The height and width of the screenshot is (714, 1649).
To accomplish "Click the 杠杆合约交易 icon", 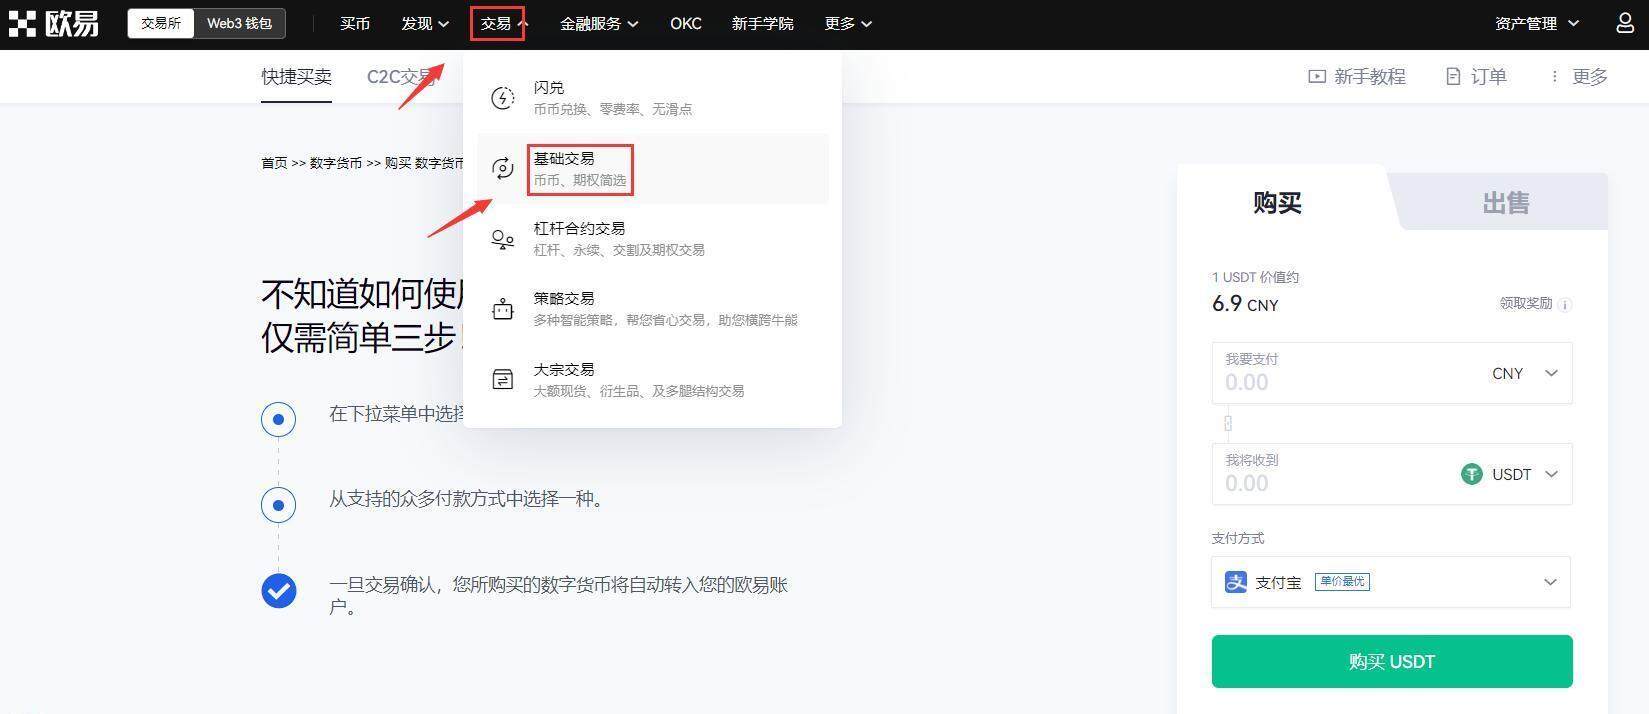I will 503,239.
